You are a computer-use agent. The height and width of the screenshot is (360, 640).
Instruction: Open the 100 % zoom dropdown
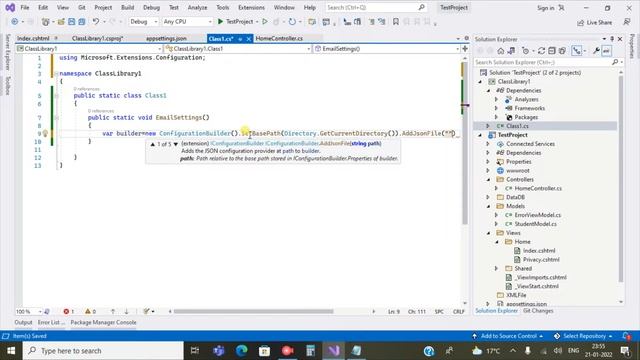[x=29, y=311]
